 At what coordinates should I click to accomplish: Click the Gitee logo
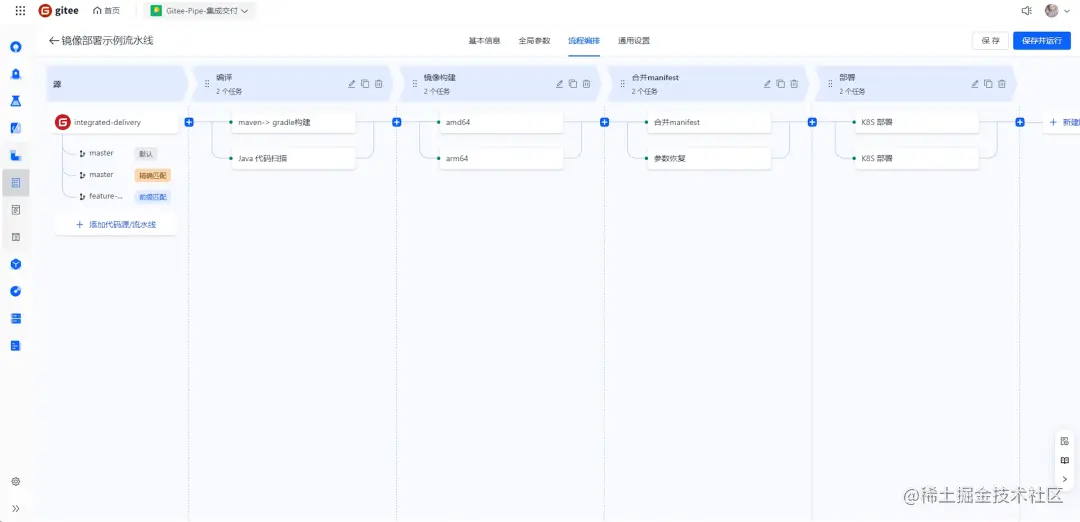tap(60, 10)
